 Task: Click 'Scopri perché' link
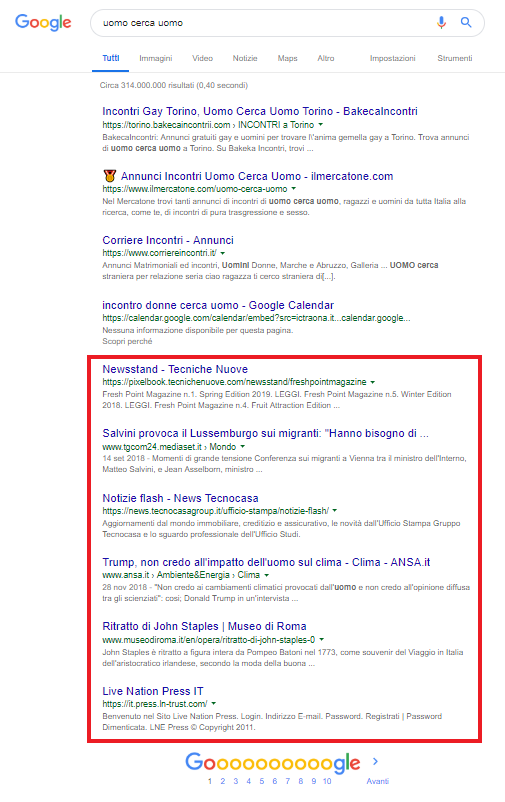127,341
